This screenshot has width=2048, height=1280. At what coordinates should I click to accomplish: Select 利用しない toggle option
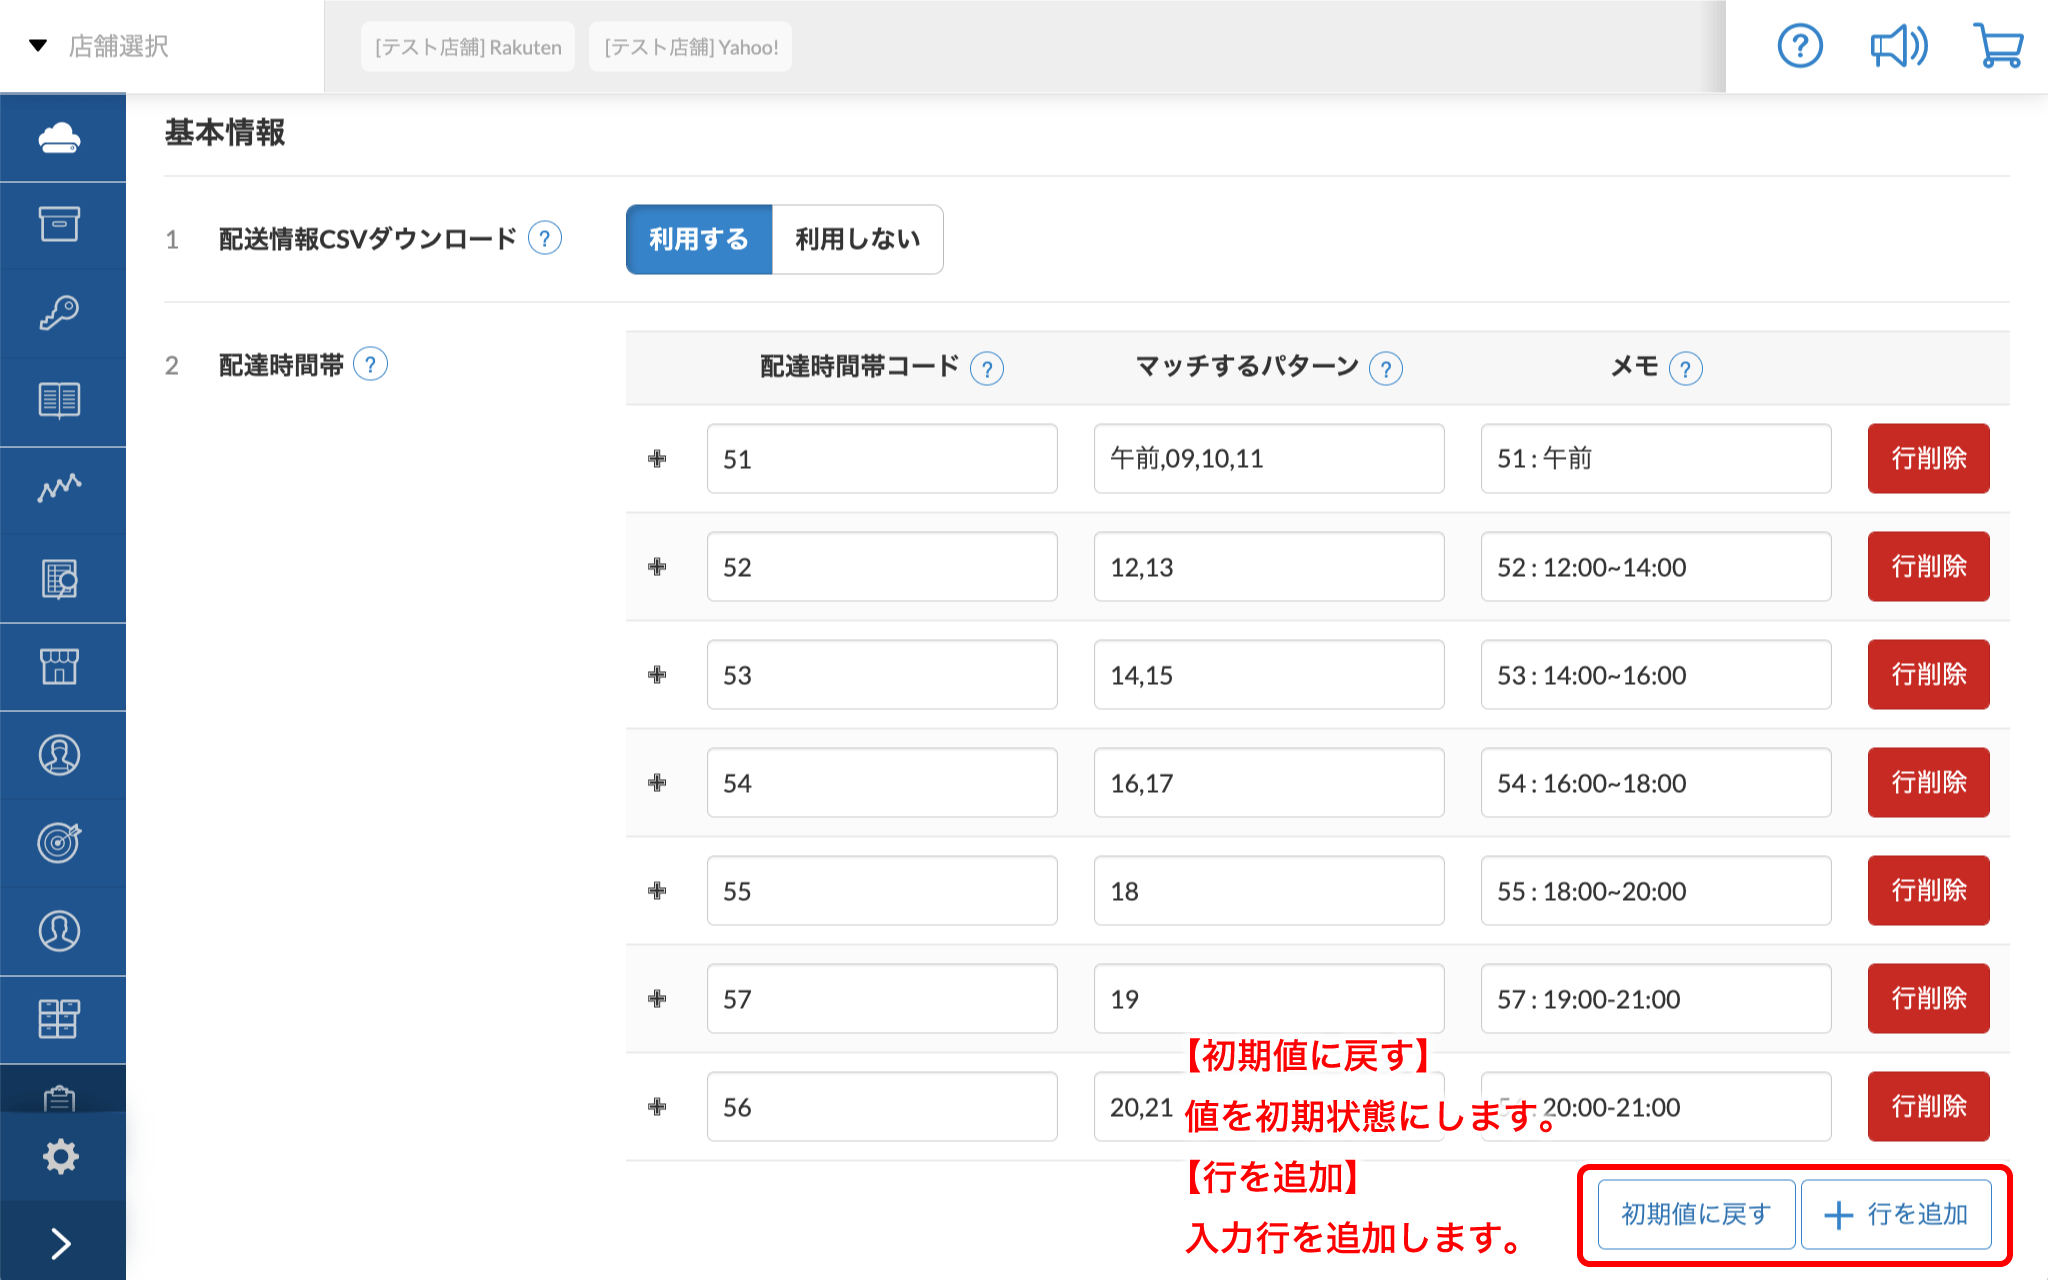click(857, 240)
